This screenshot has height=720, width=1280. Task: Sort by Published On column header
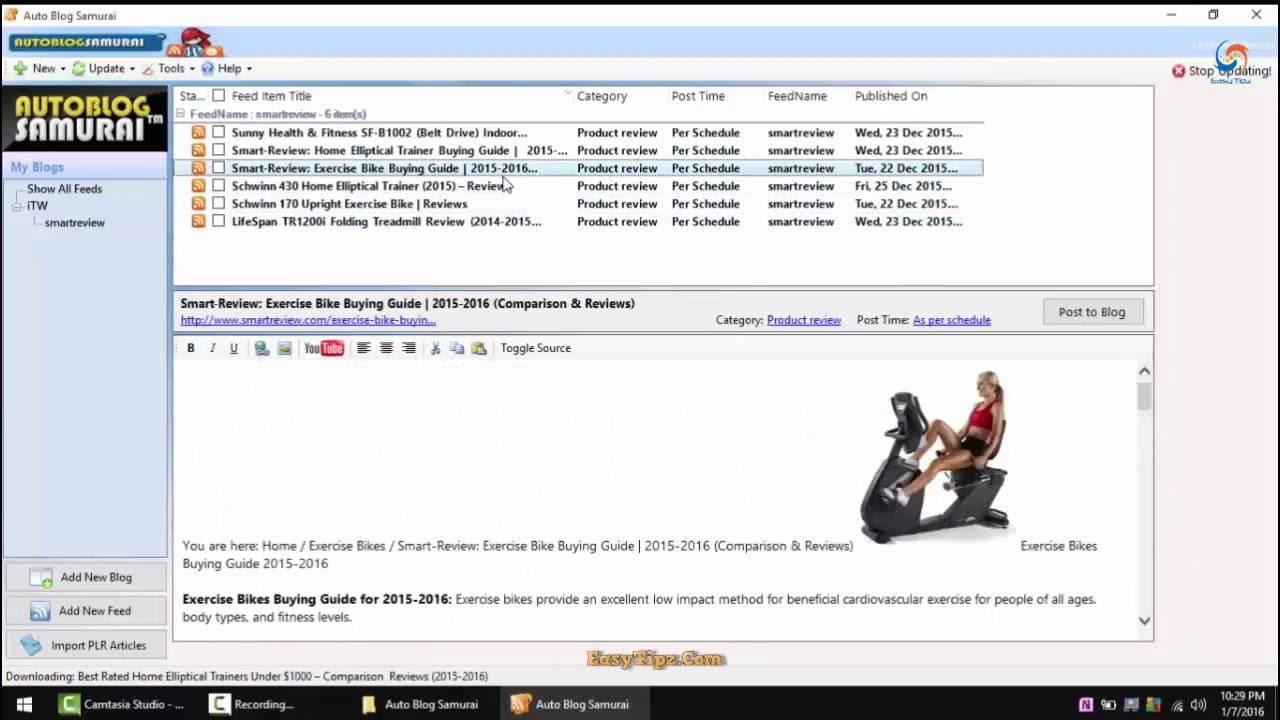tap(891, 96)
